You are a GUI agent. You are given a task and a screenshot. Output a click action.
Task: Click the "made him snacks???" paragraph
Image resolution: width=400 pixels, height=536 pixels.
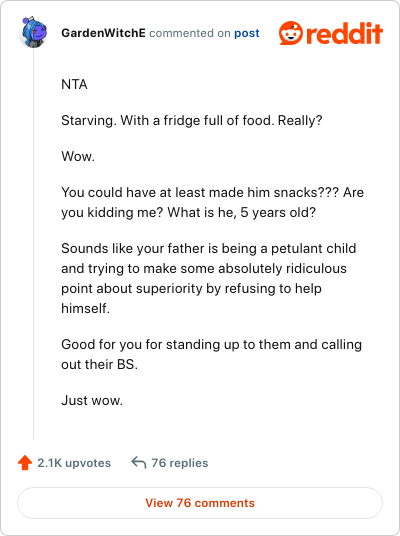[212, 202]
